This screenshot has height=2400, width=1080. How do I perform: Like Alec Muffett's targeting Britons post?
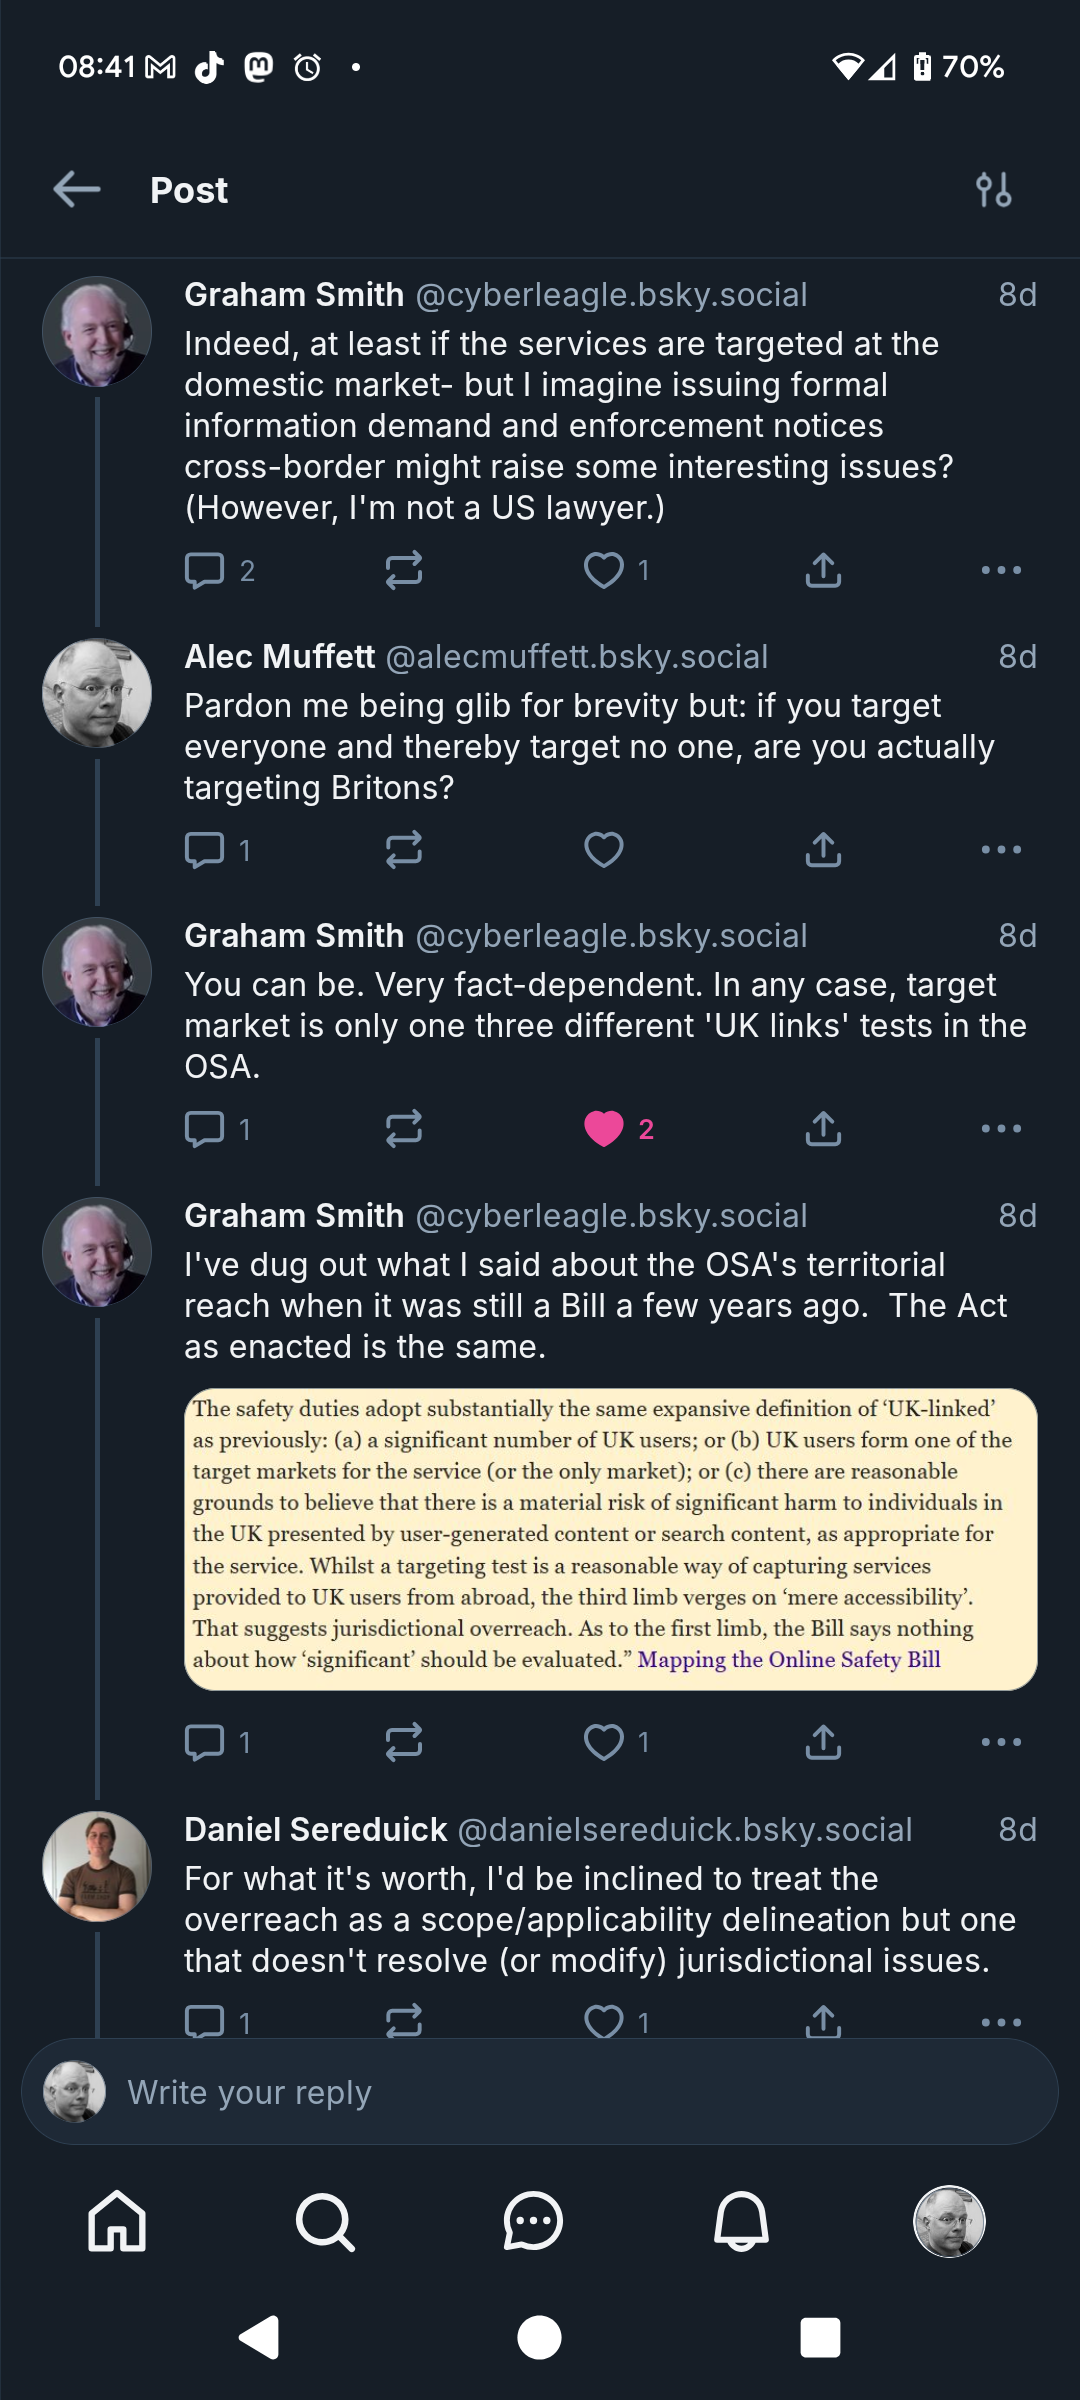point(604,850)
